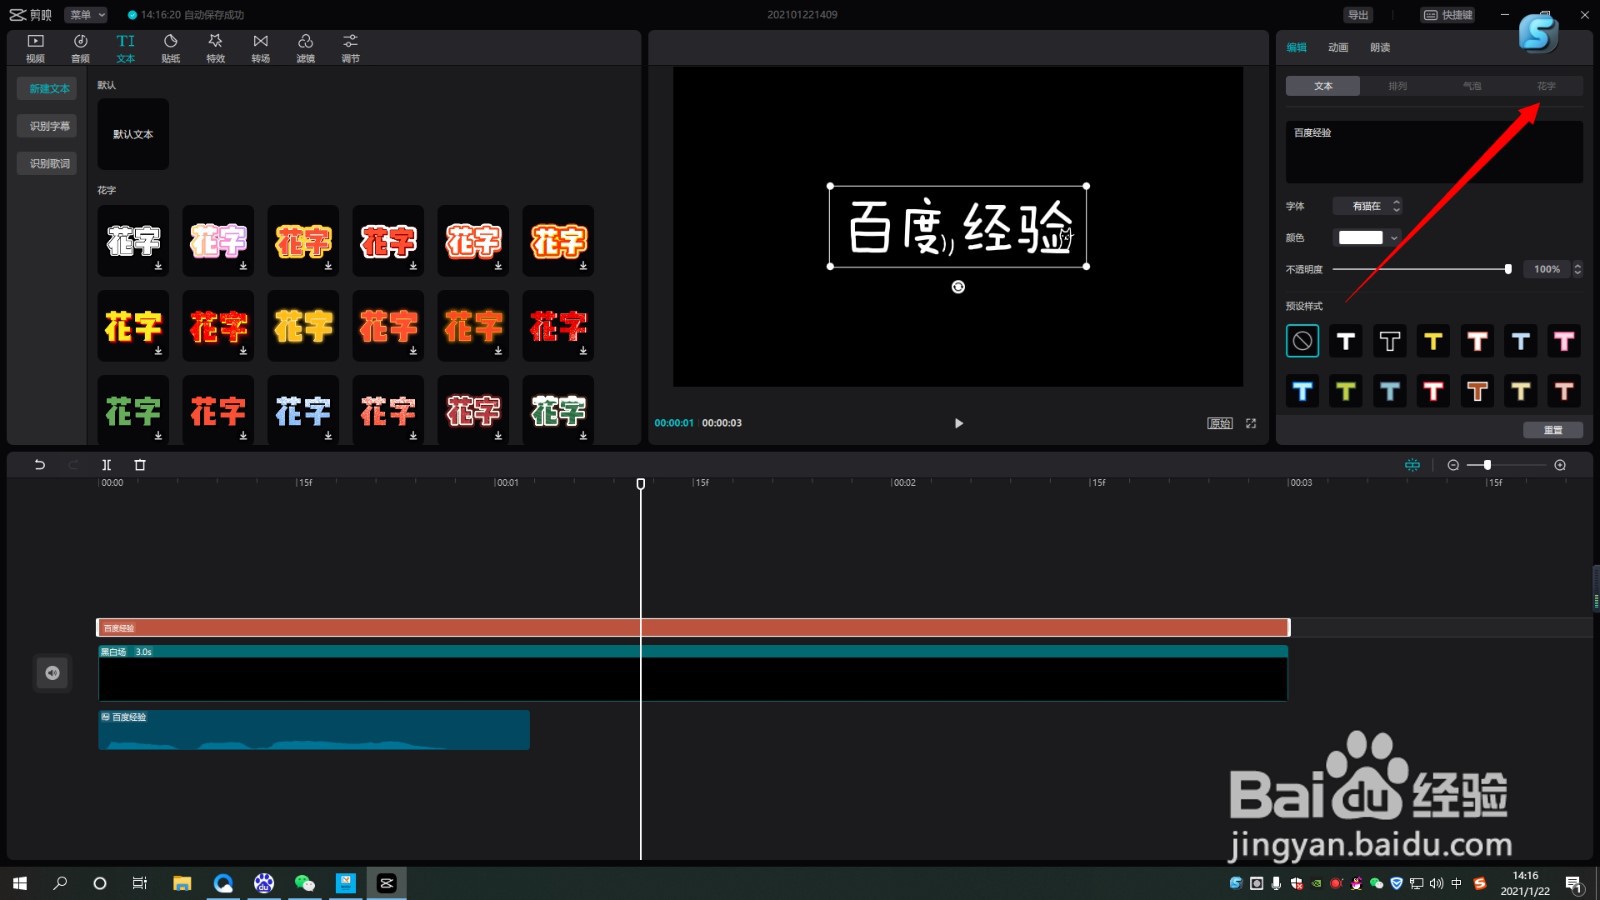Apply the outlined hollow T preset style

(x=1390, y=341)
